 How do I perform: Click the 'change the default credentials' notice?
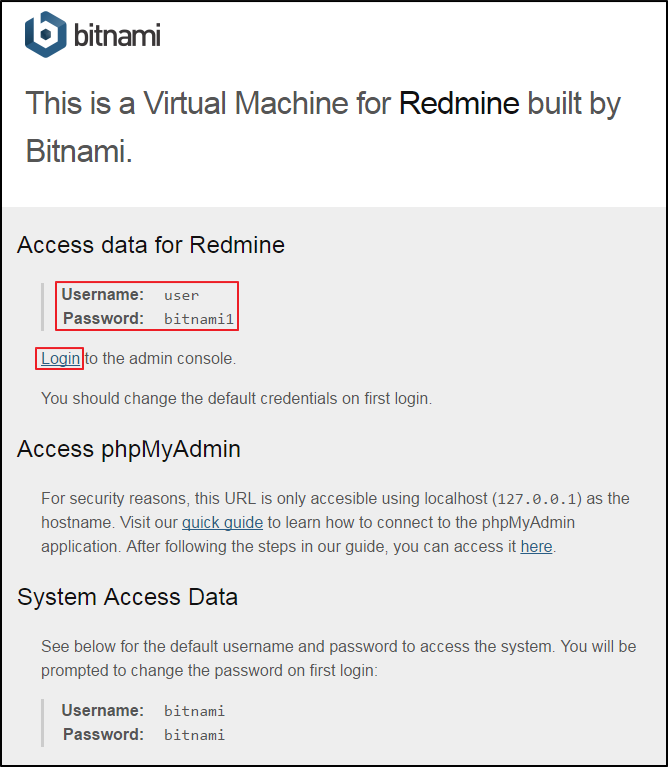[x=237, y=399]
